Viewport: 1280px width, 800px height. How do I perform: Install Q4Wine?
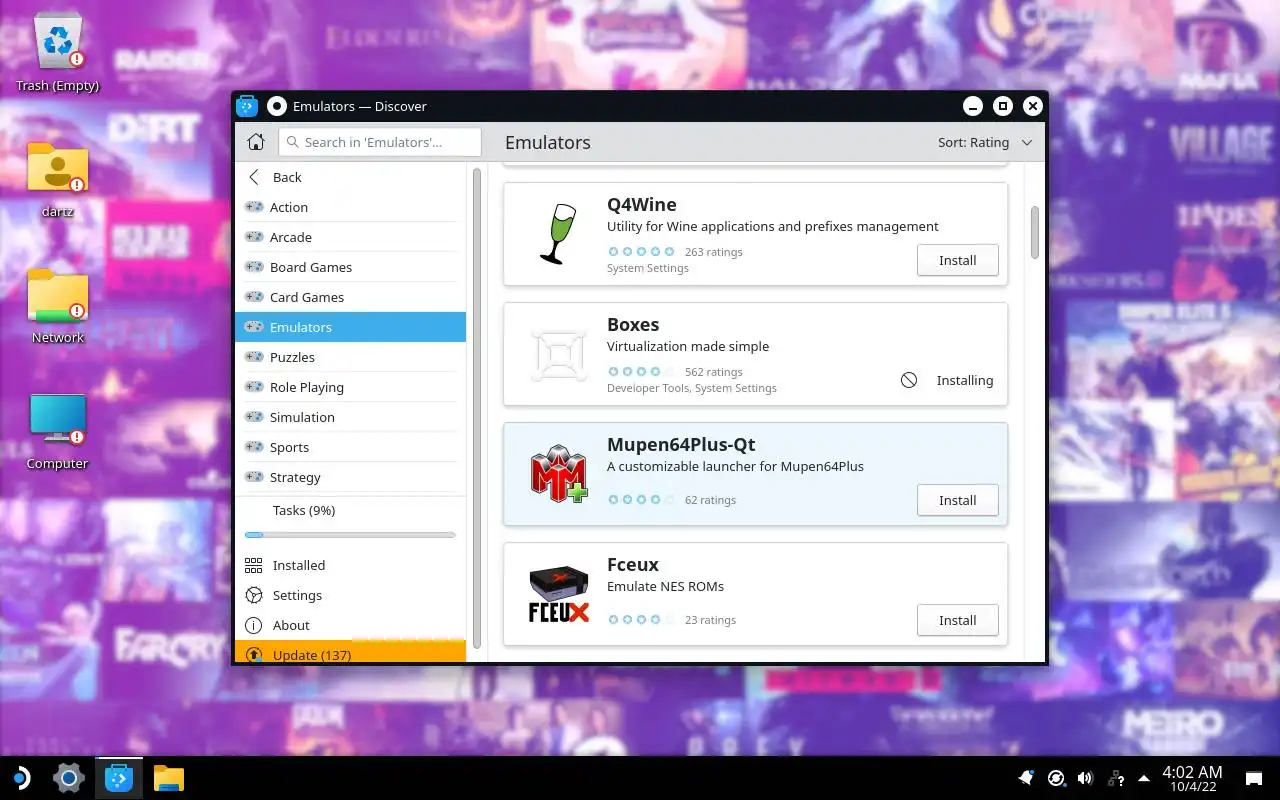pos(957,260)
